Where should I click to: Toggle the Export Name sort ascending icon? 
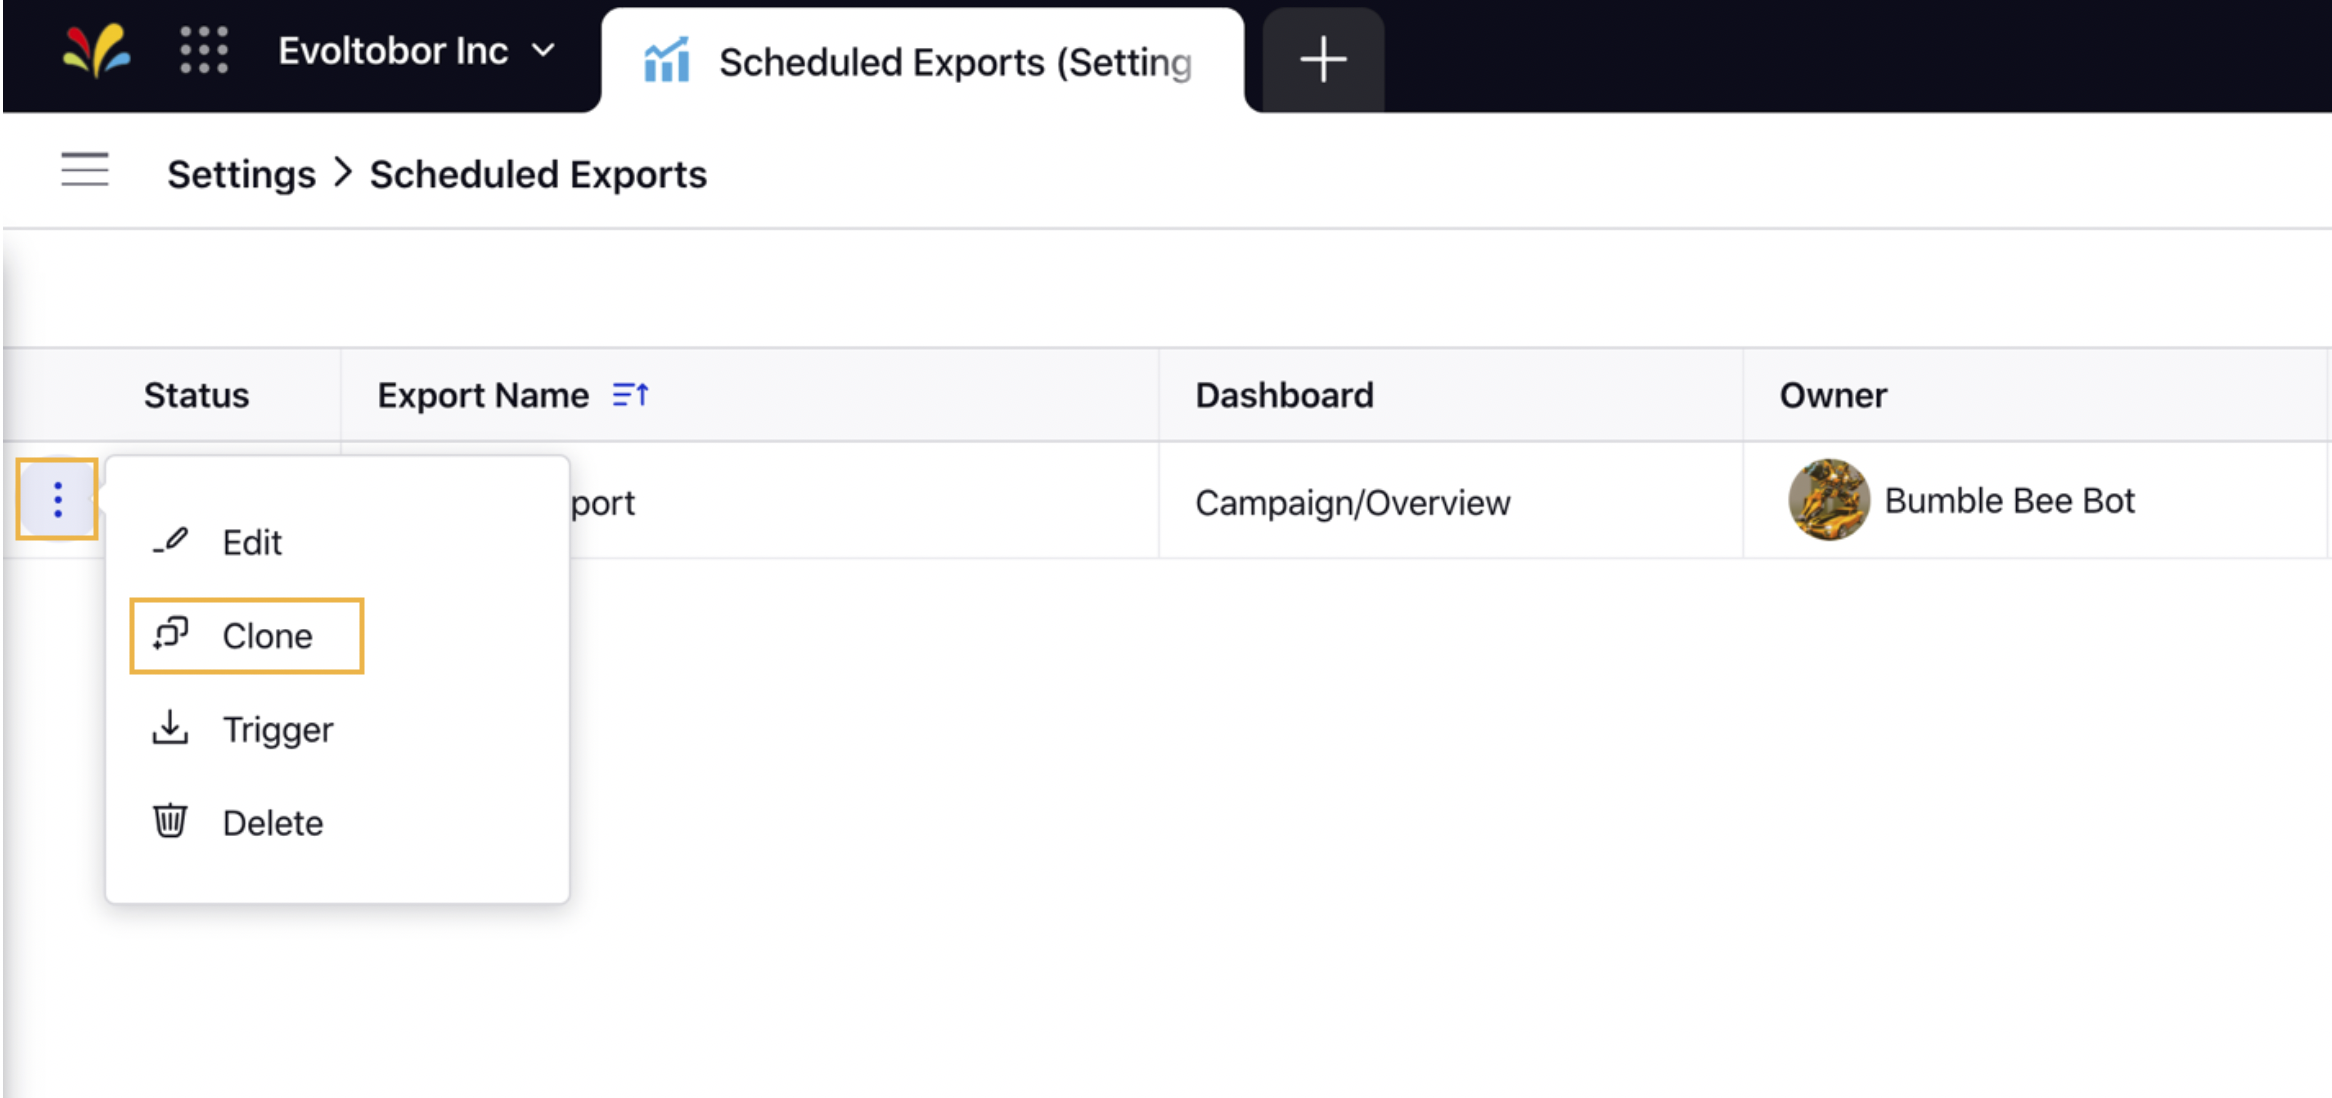(x=631, y=395)
